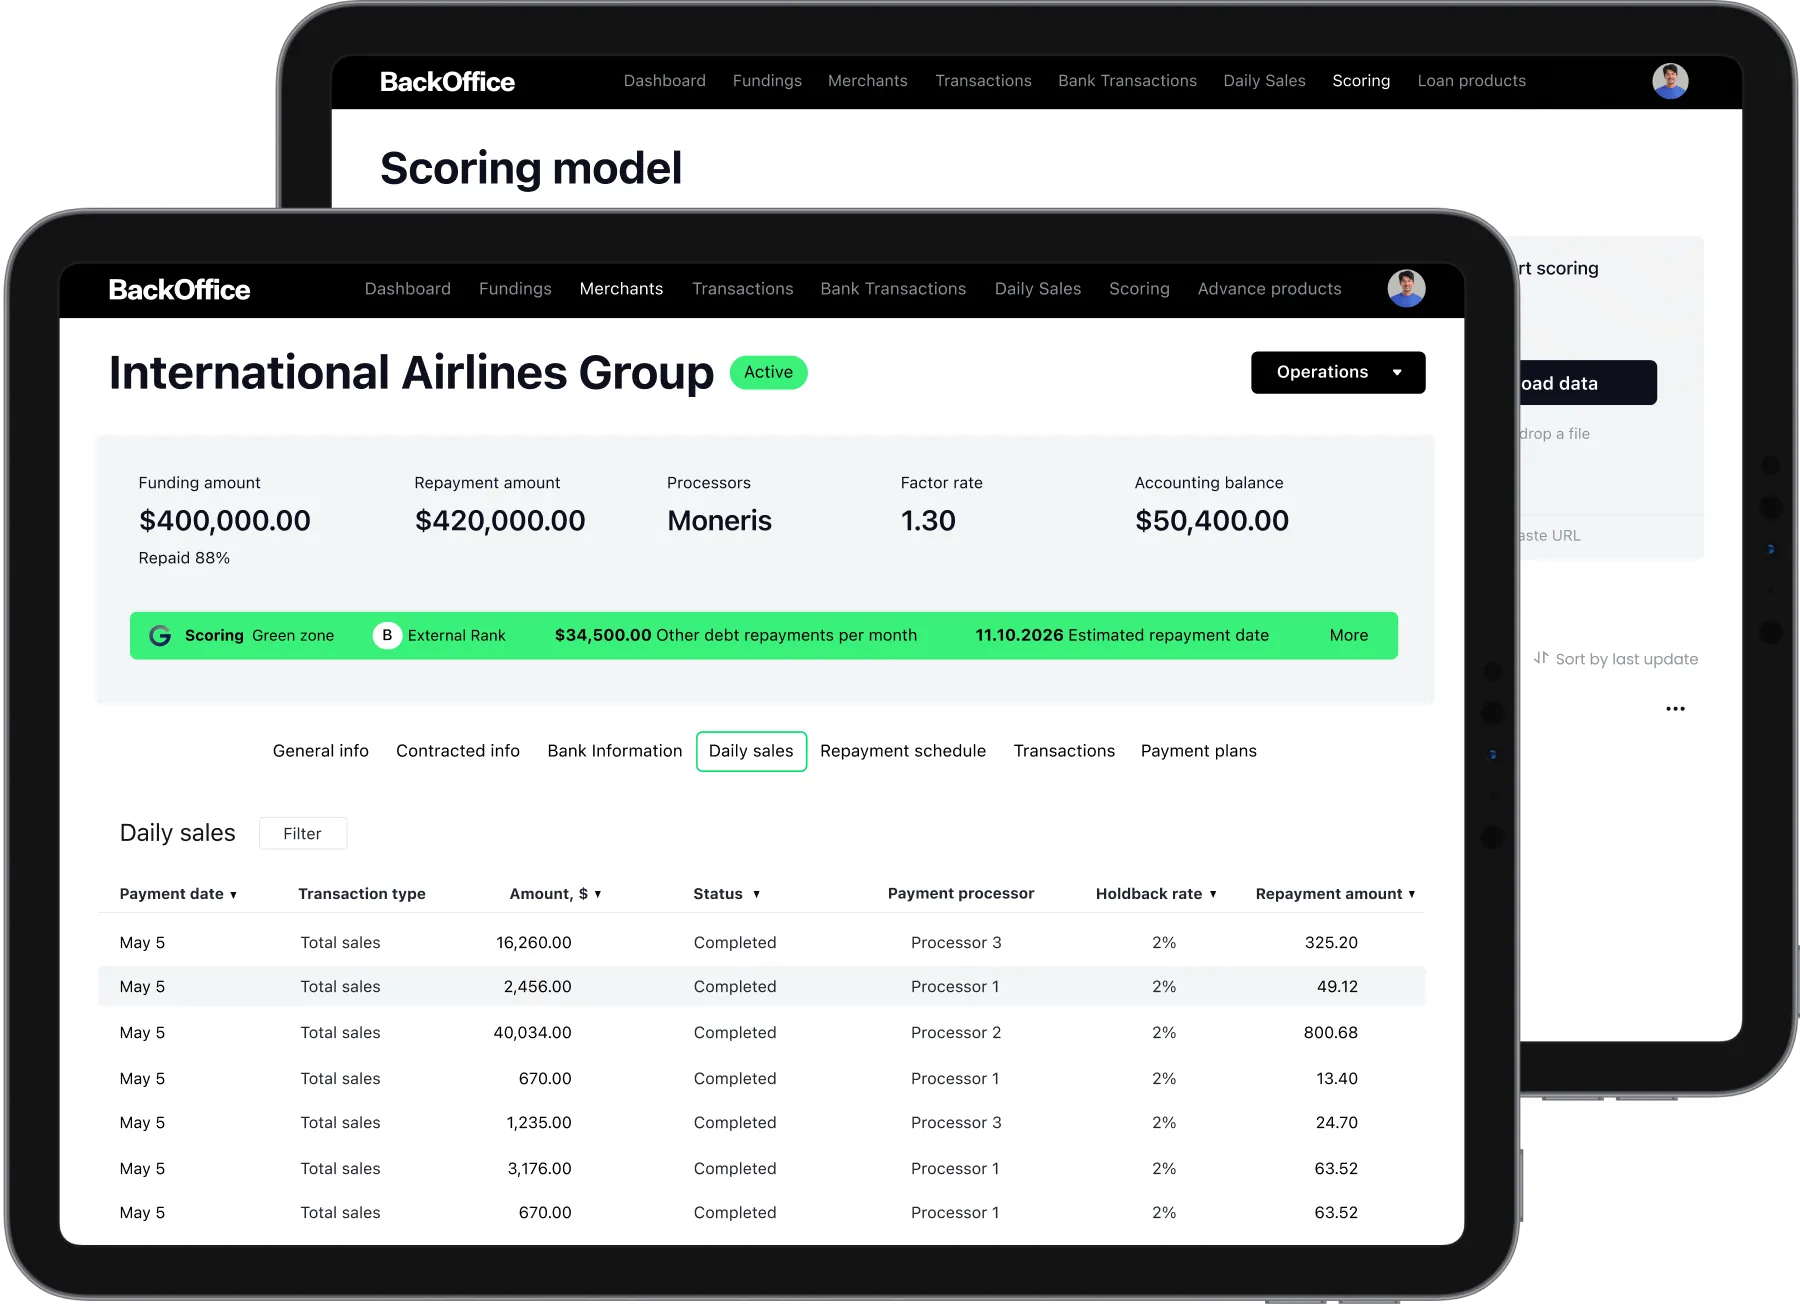1800x1310 pixels.
Task: Click Sort by last update in Scoring window
Action: point(1627,659)
